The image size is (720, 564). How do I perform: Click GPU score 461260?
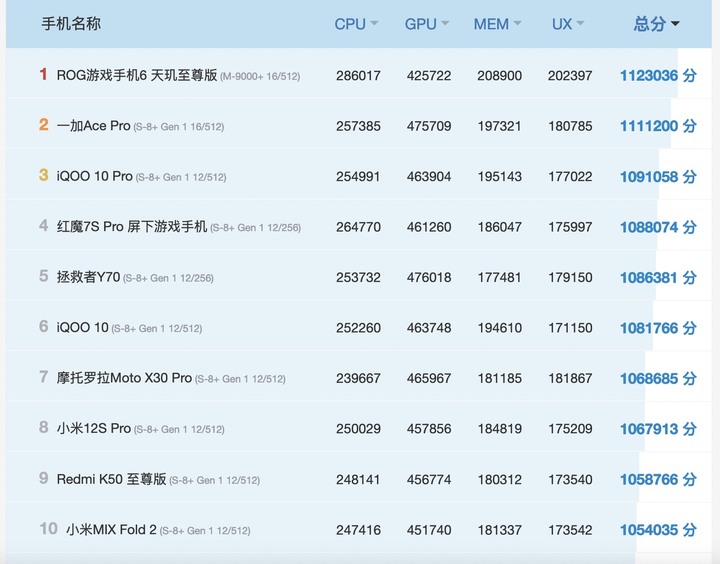pos(429,227)
